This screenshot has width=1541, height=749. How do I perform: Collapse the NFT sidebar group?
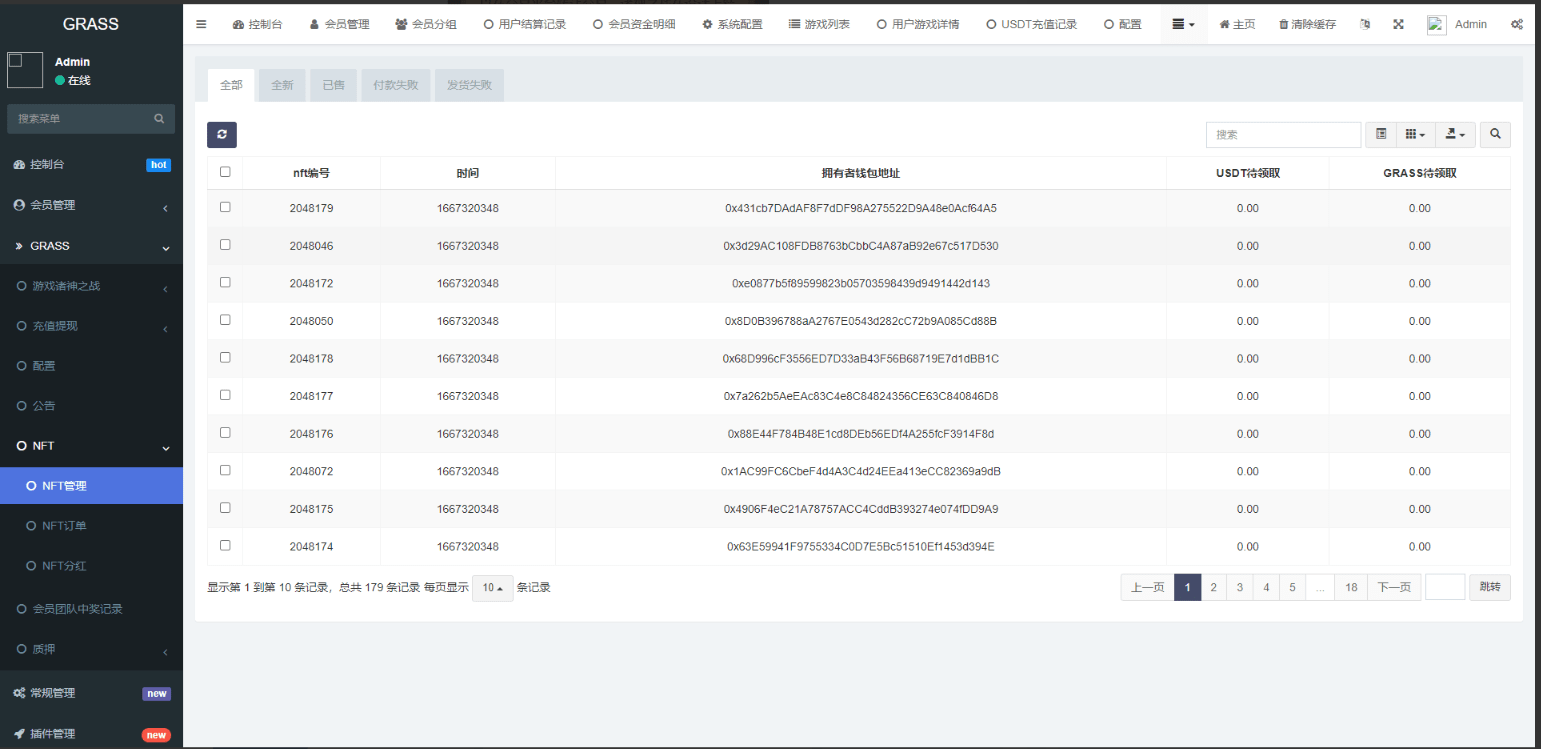pyautogui.click(x=91, y=446)
